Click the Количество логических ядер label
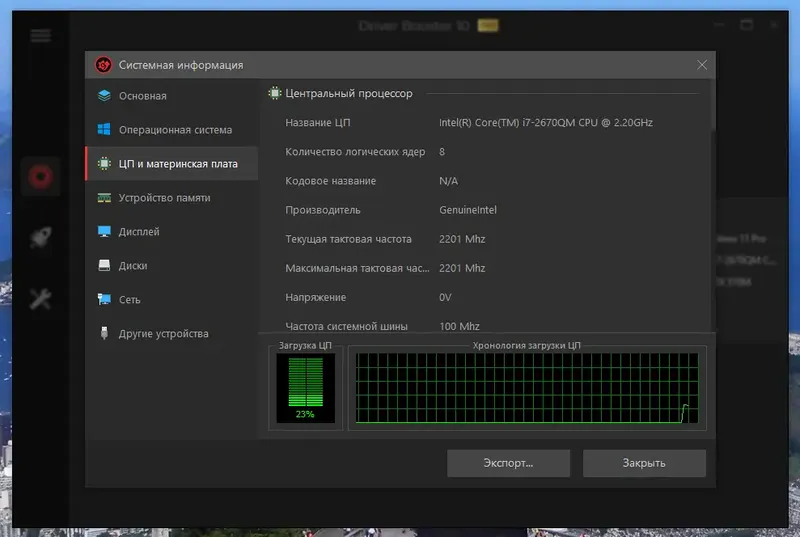Image resolution: width=800 pixels, height=537 pixels. 355,151
